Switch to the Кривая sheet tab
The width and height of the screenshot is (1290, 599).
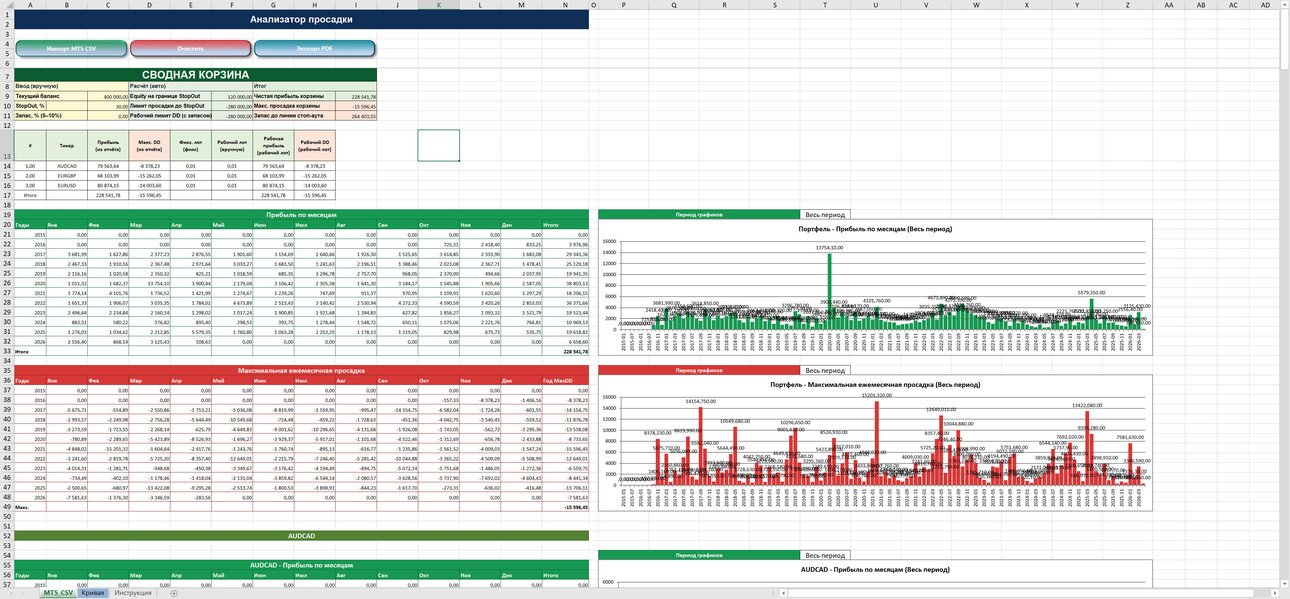click(93, 593)
